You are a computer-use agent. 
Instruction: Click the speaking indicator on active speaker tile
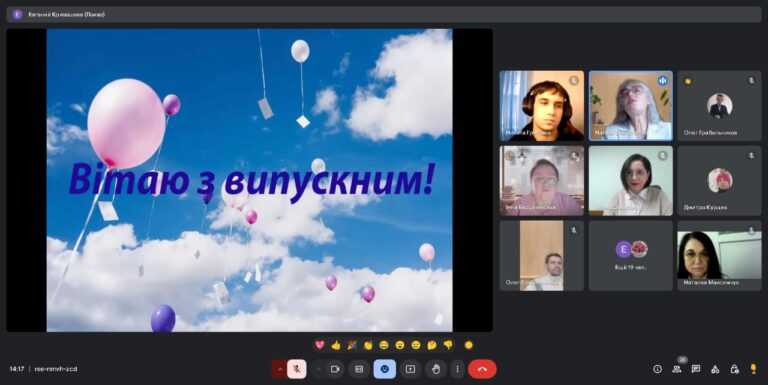pos(663,80)
